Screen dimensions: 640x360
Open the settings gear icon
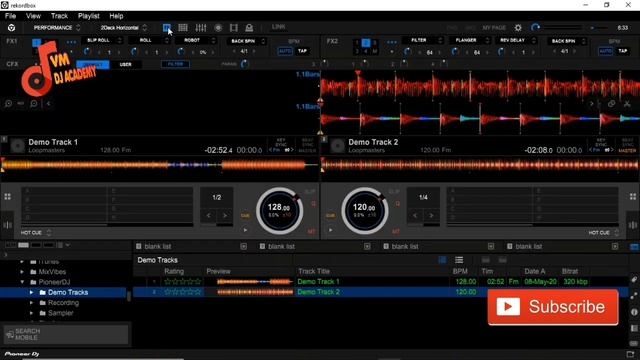518,28
